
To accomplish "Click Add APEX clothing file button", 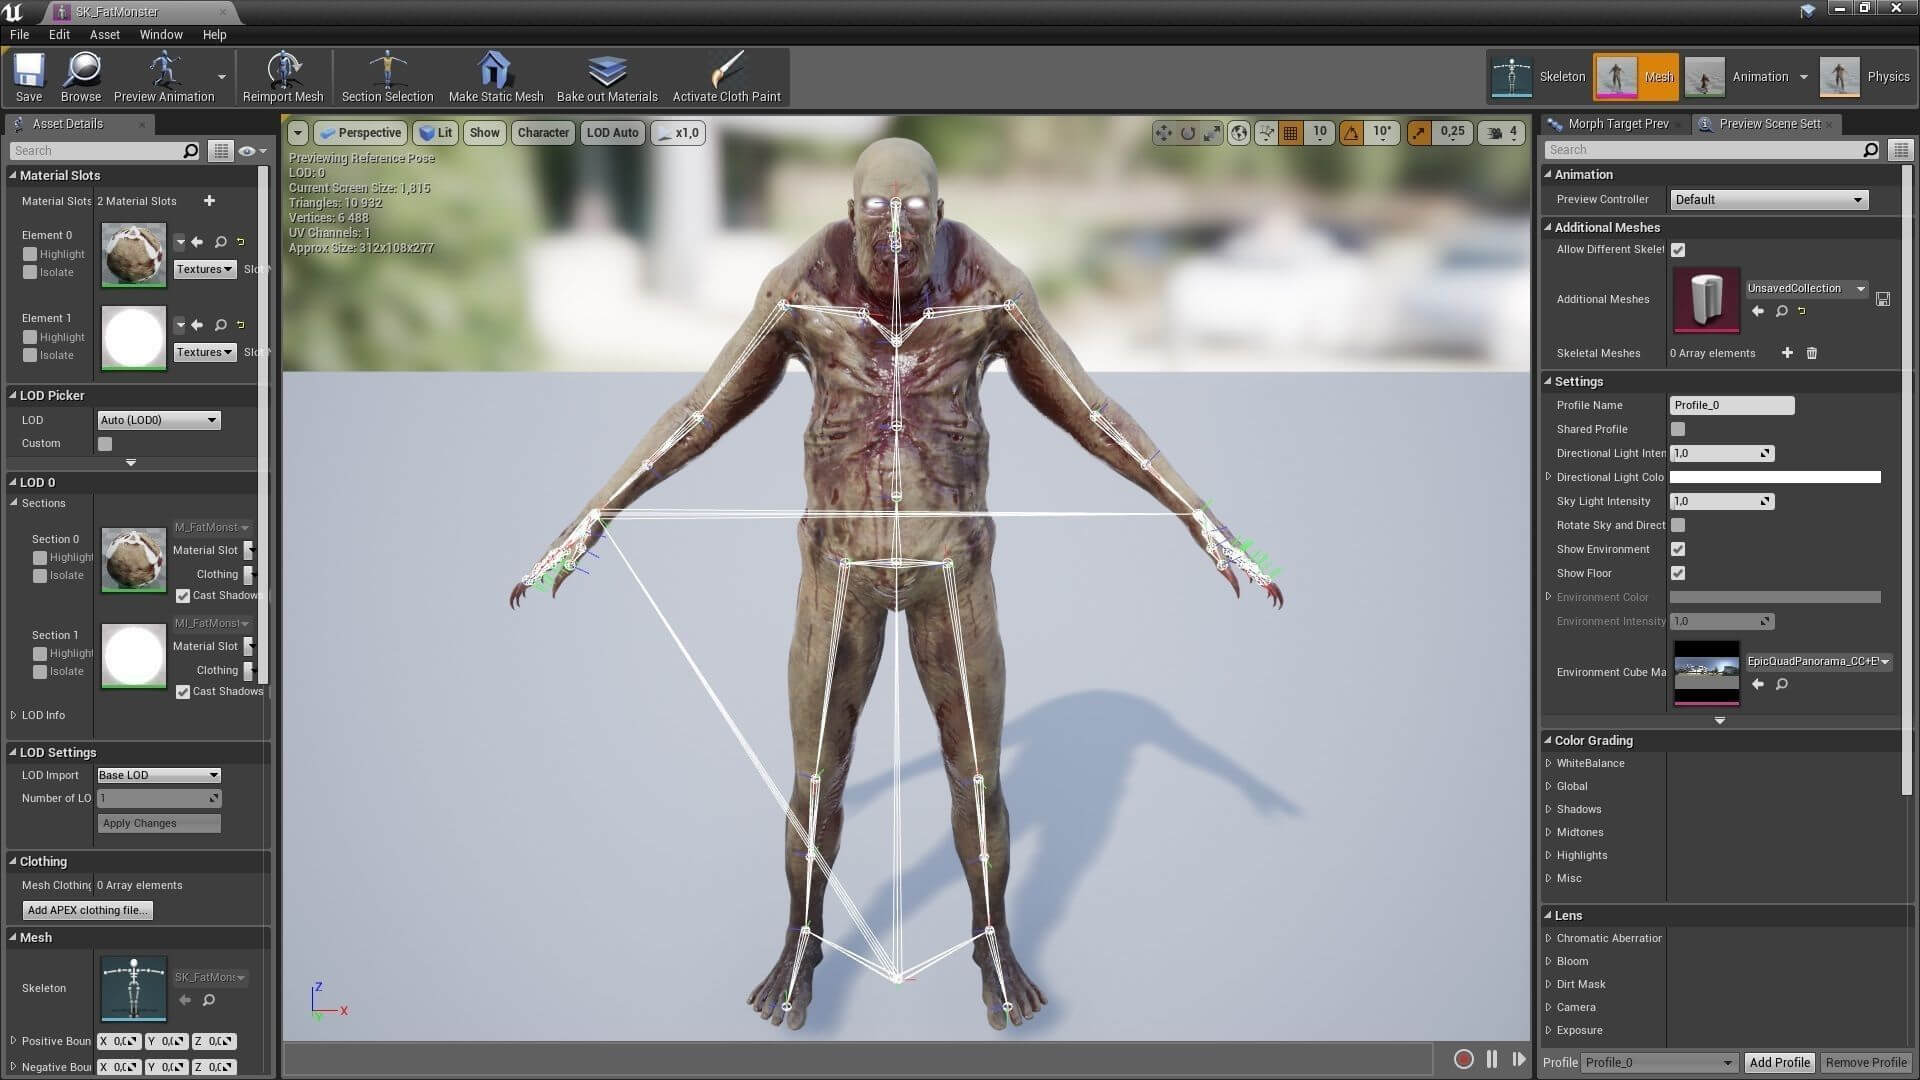I will pyautogui.click(x=88, y=910).
